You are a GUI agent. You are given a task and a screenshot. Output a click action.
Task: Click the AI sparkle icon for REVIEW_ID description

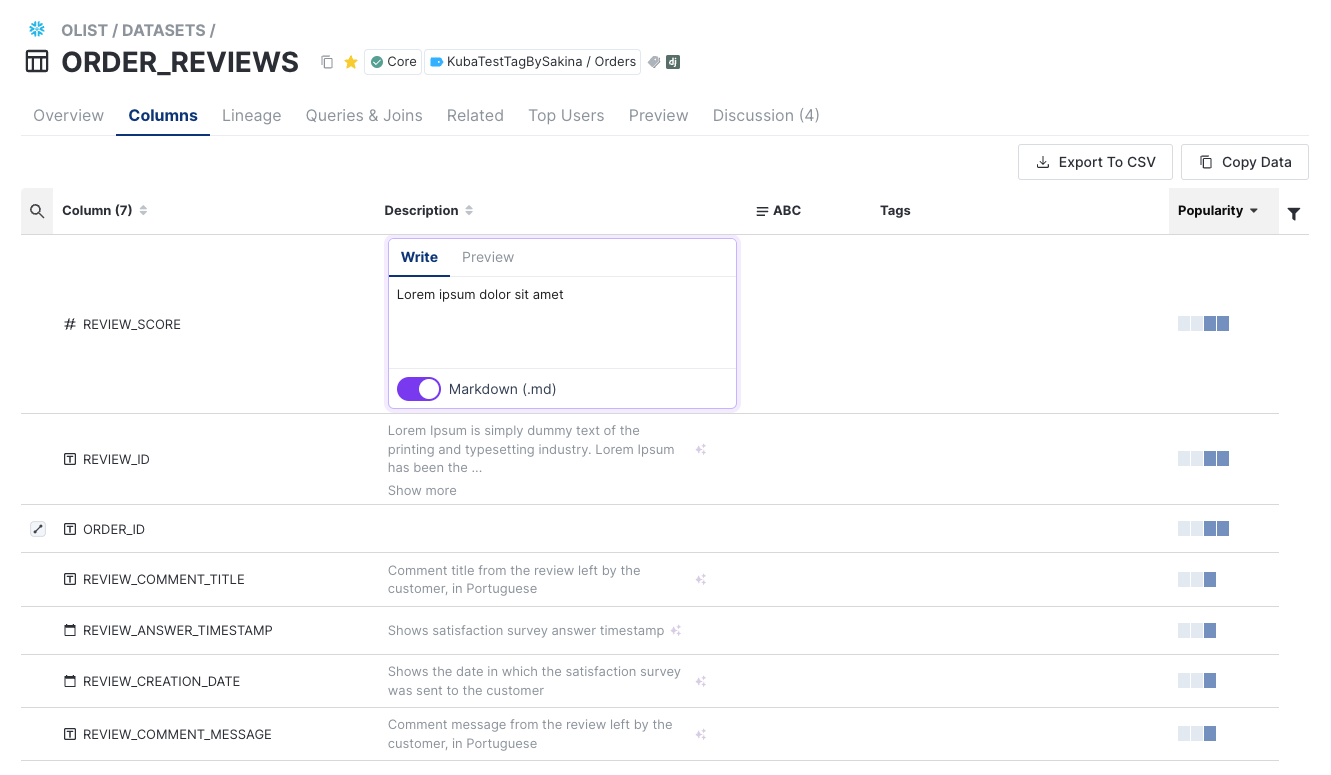701,450
